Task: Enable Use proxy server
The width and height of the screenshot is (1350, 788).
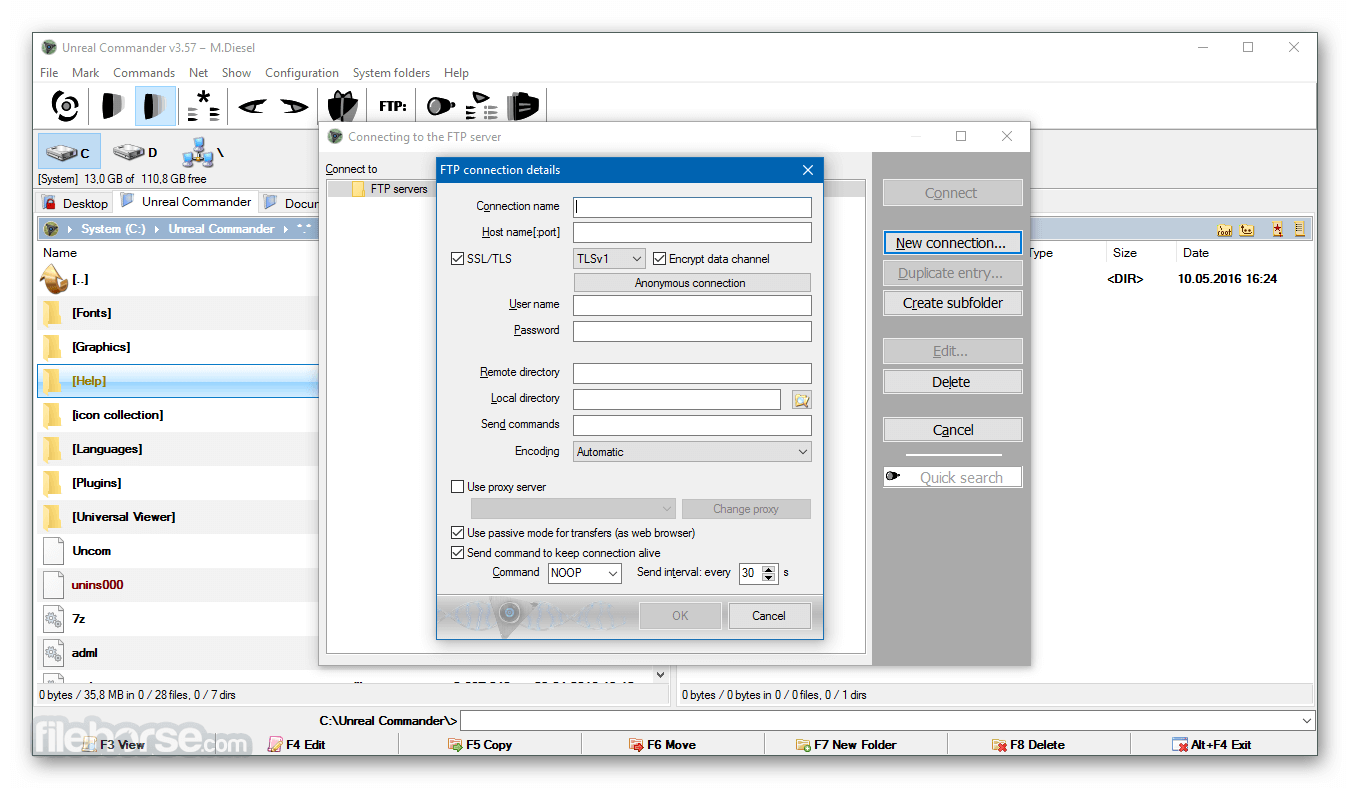Action: 458,487
